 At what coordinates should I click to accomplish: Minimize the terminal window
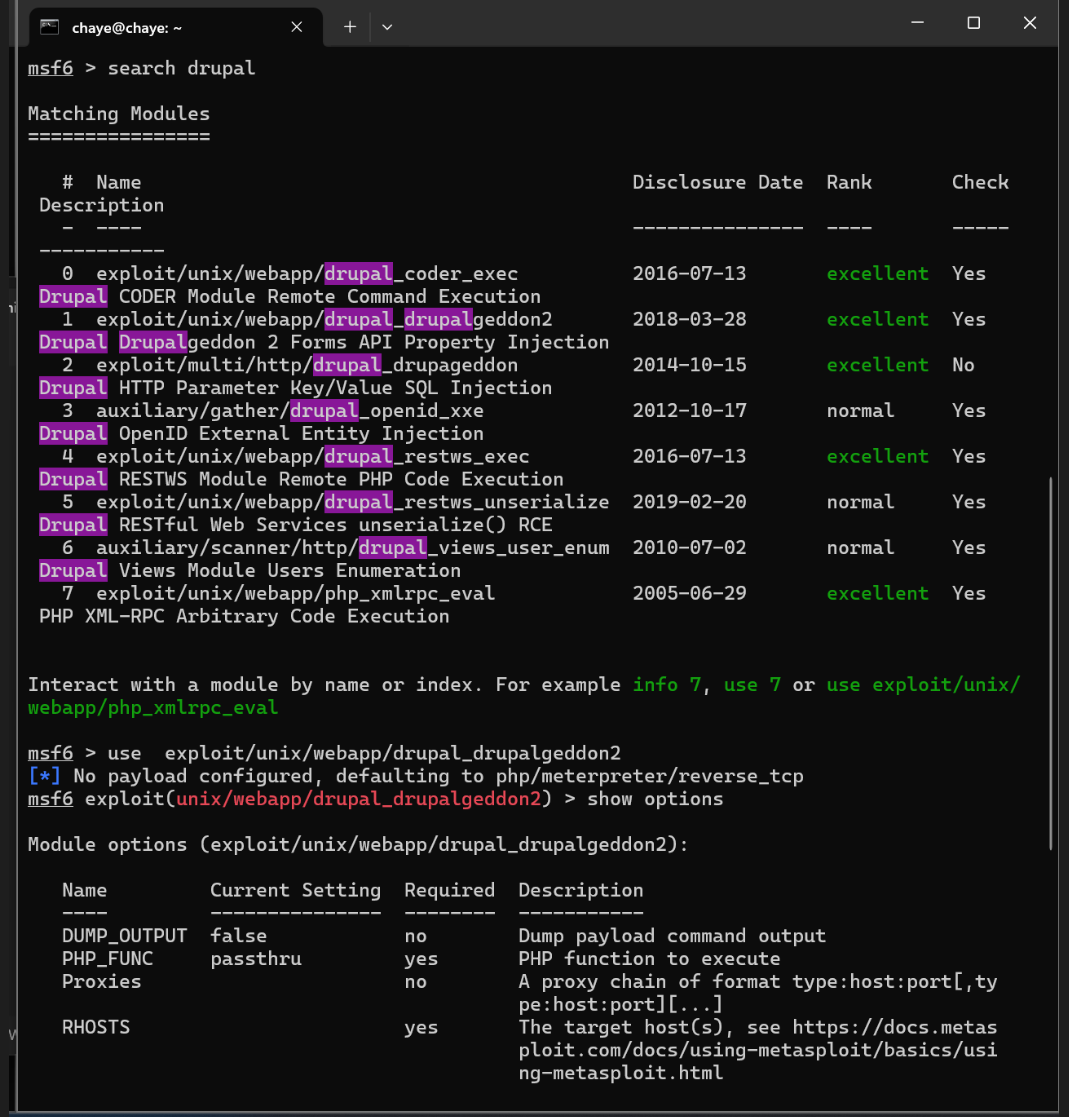(x=917, y=23)
